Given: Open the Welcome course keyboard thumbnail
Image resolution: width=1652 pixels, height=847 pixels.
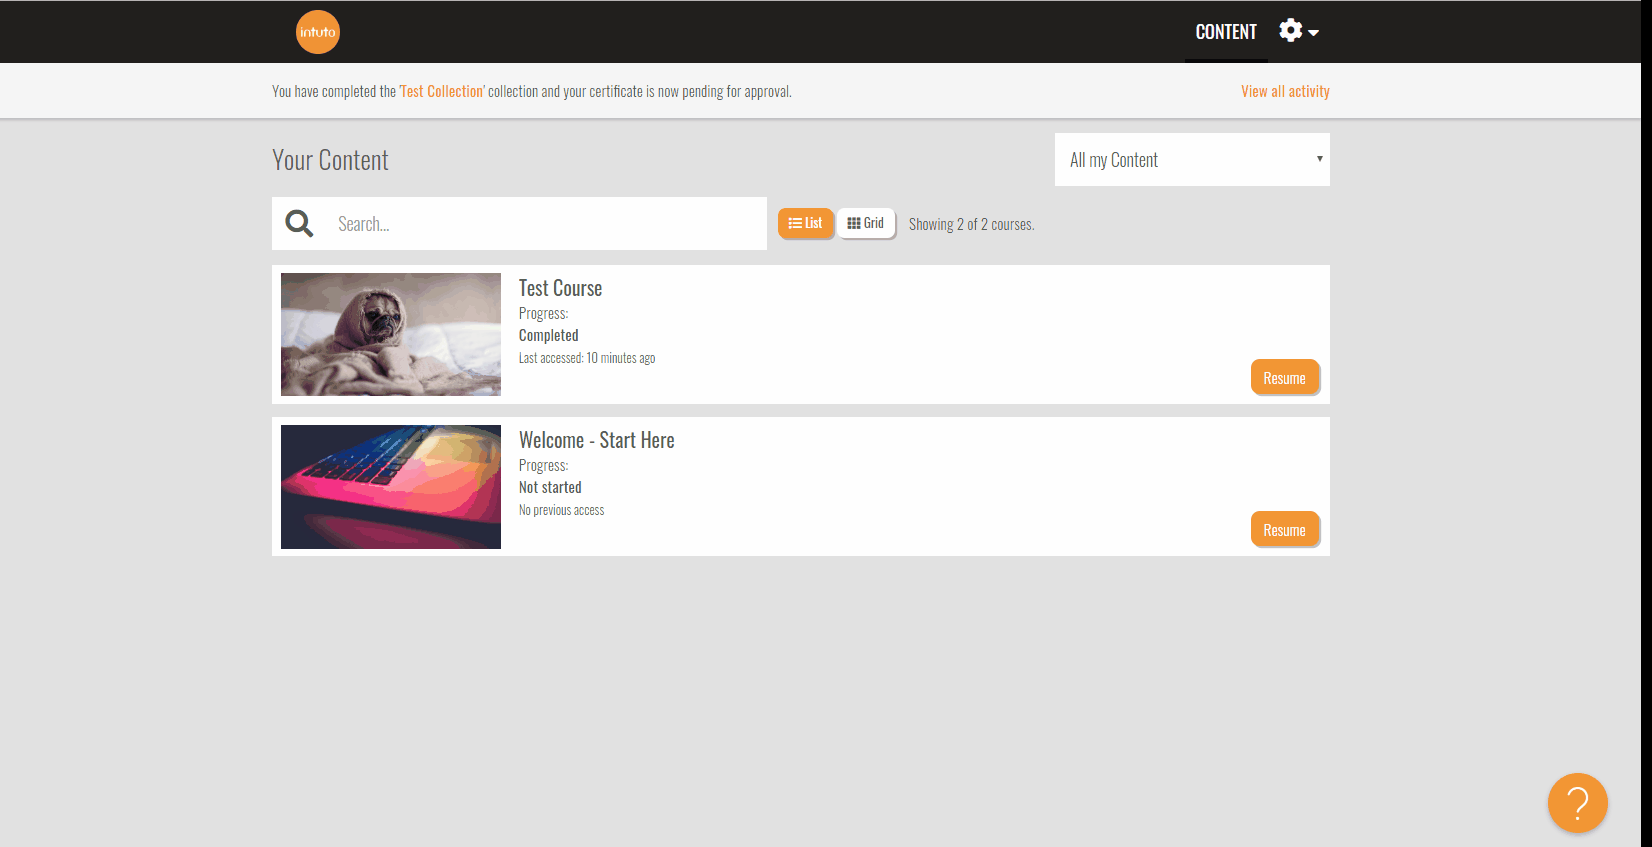Looking at the screenshot, I should point(391,487).
